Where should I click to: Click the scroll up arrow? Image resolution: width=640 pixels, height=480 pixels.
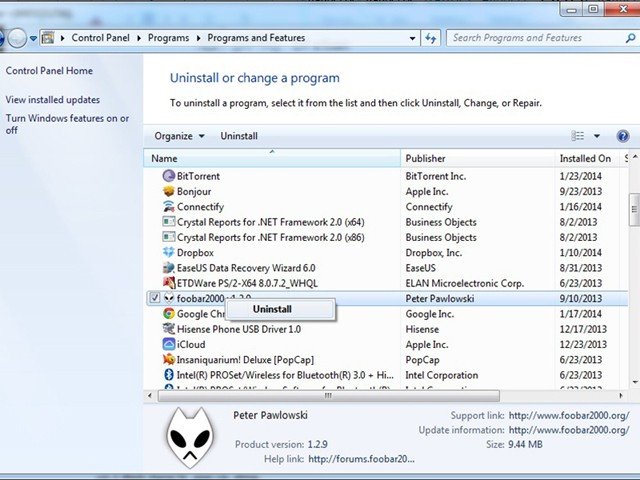pyautogui.click(x=635, y=157)
